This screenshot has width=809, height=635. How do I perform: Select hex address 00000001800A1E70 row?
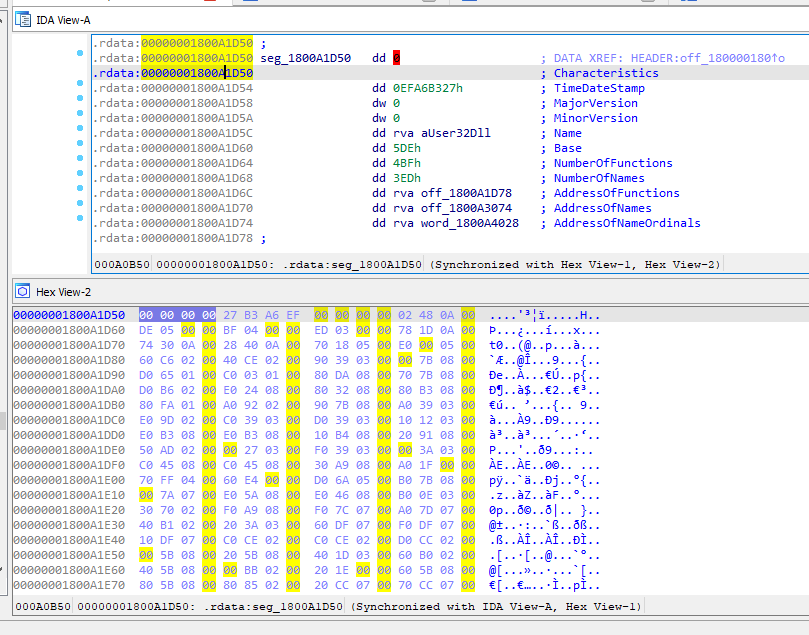(69, 585)
